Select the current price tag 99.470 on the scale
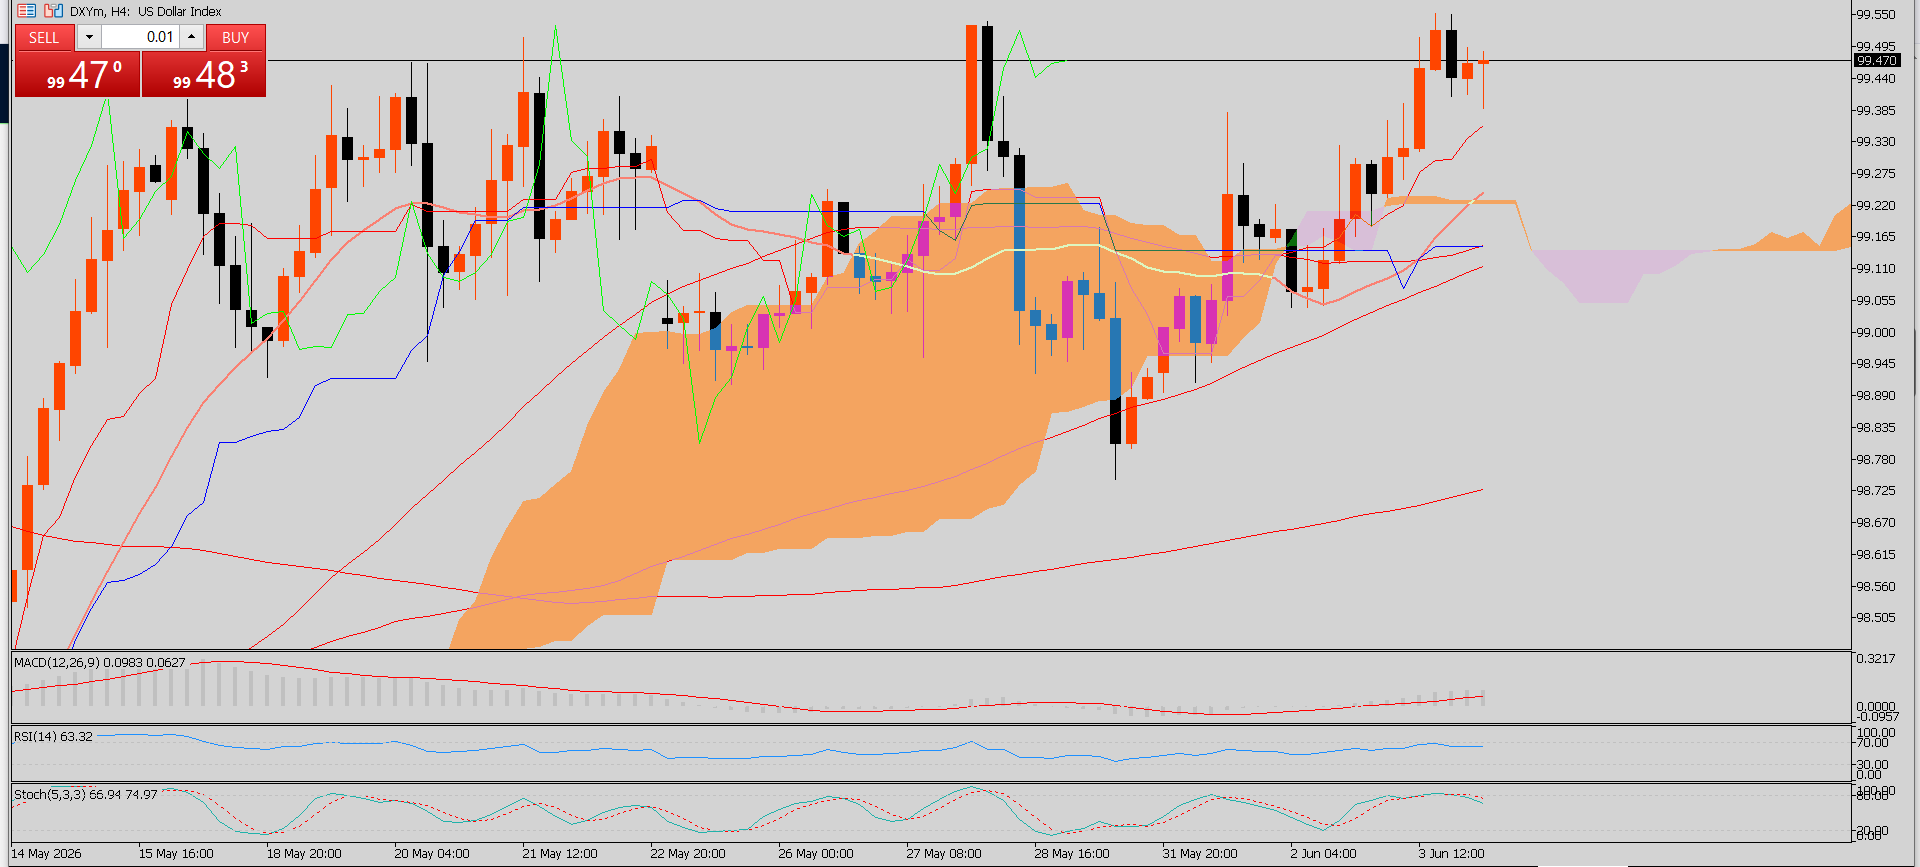 1877,61
